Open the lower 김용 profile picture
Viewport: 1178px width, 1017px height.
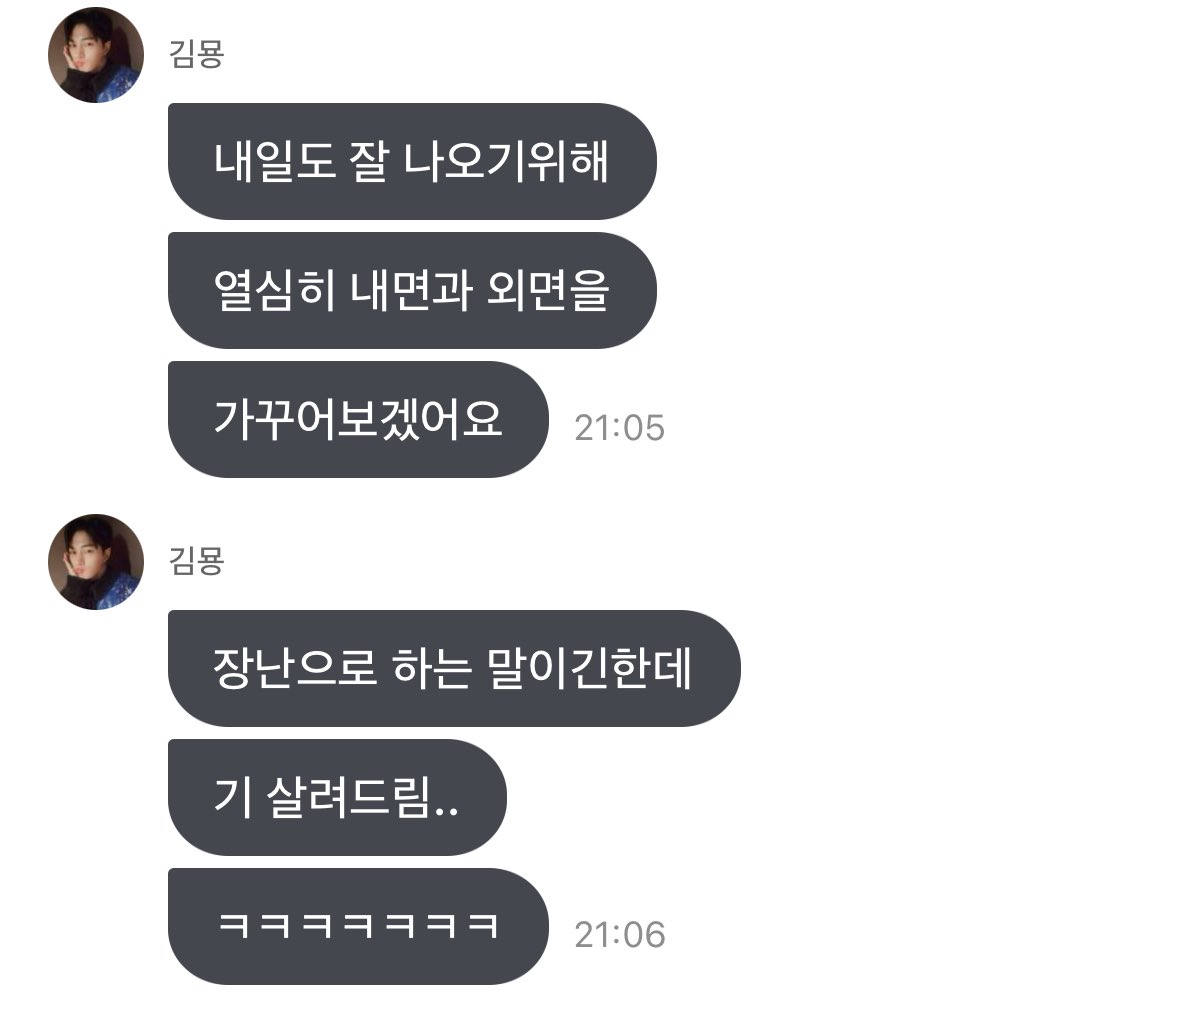96,562
